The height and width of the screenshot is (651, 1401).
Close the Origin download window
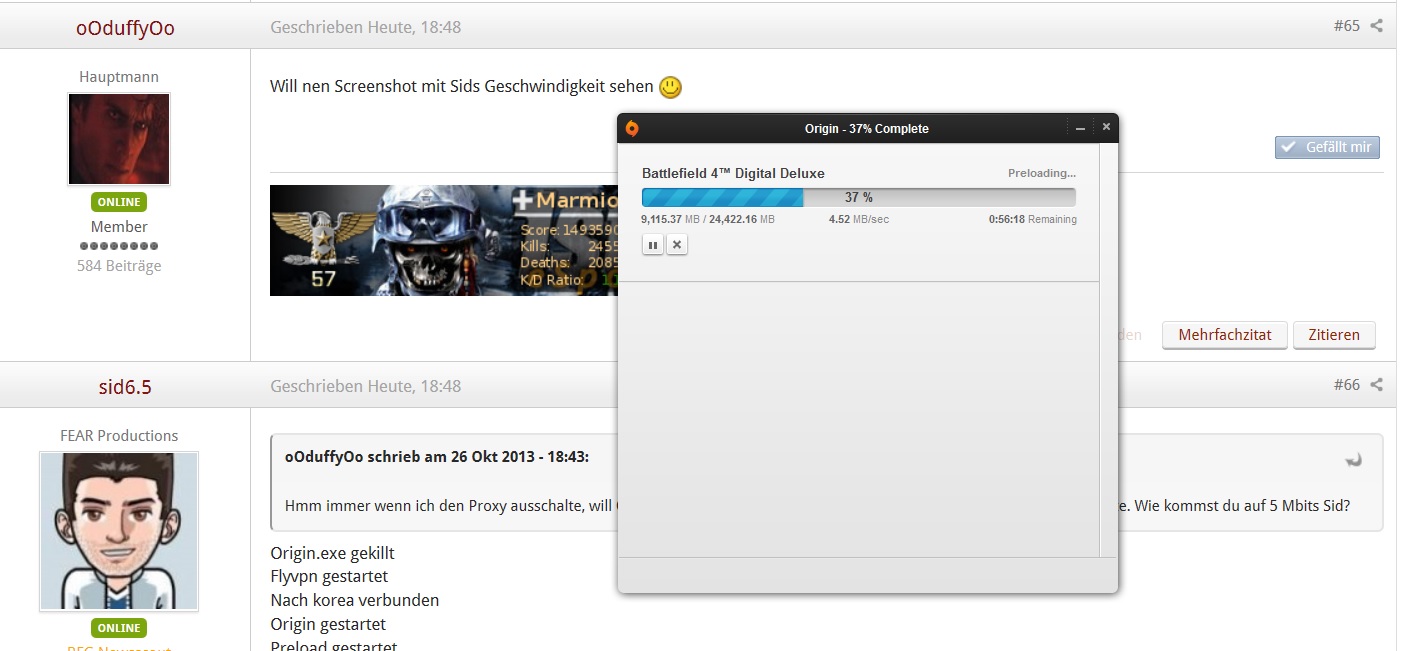1106,127
